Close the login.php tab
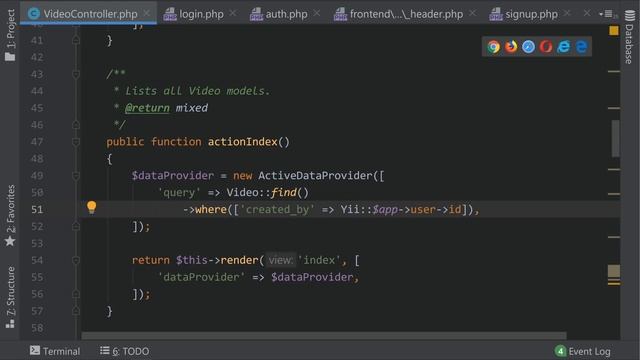 233,13
